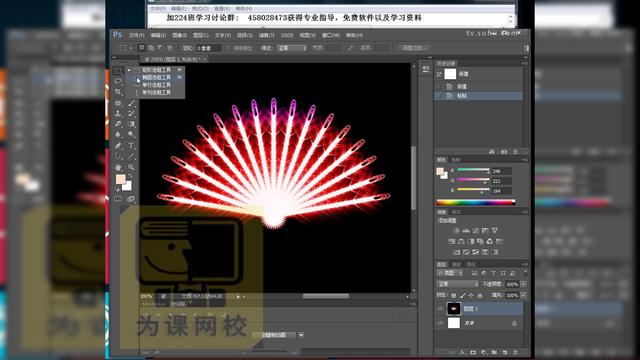640x360 pixels.
Task: Select the Hand tool
Action: pyautogui.click(x=118, y=167)
